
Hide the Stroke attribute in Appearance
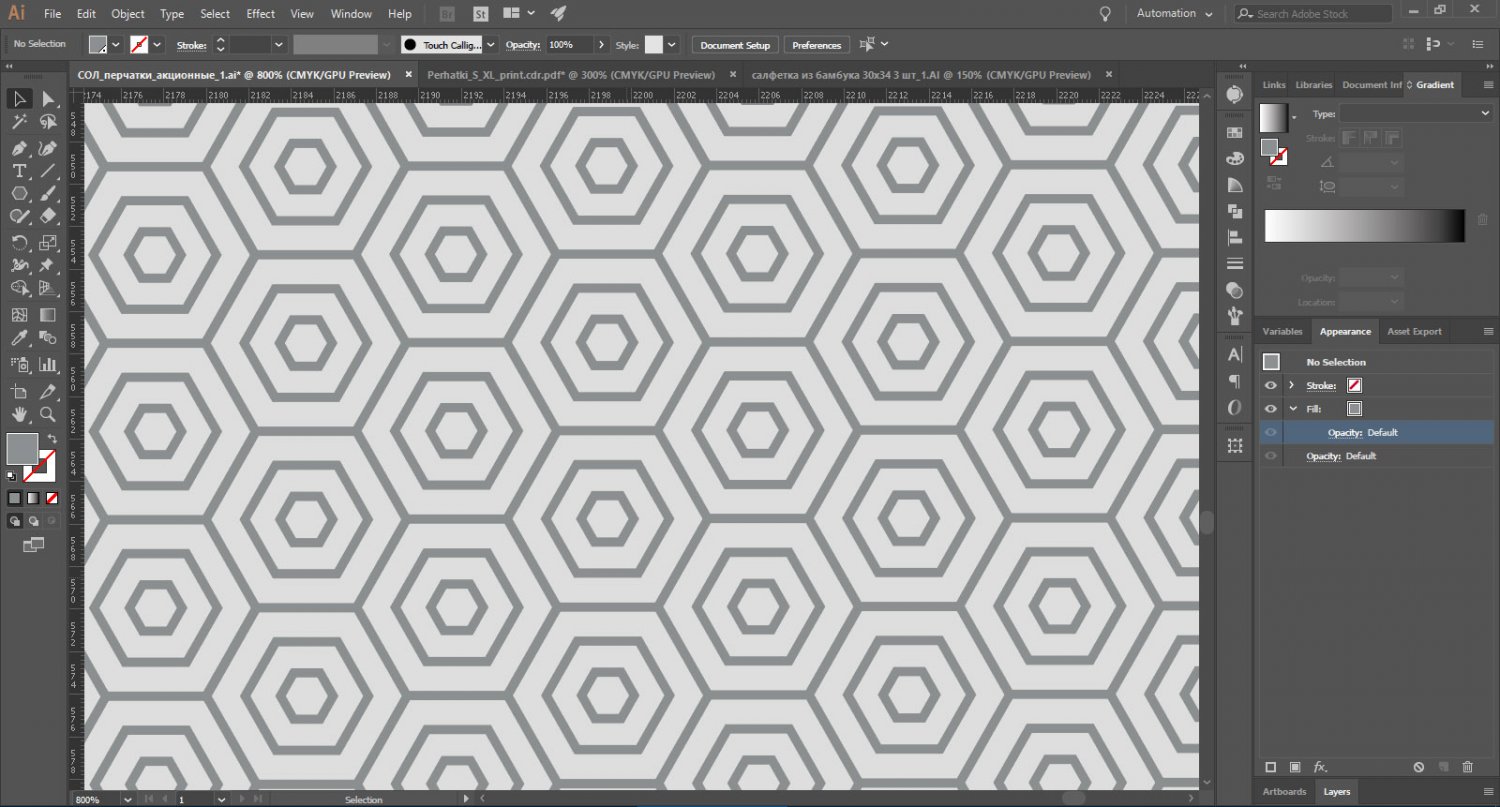pos(1271,385)
